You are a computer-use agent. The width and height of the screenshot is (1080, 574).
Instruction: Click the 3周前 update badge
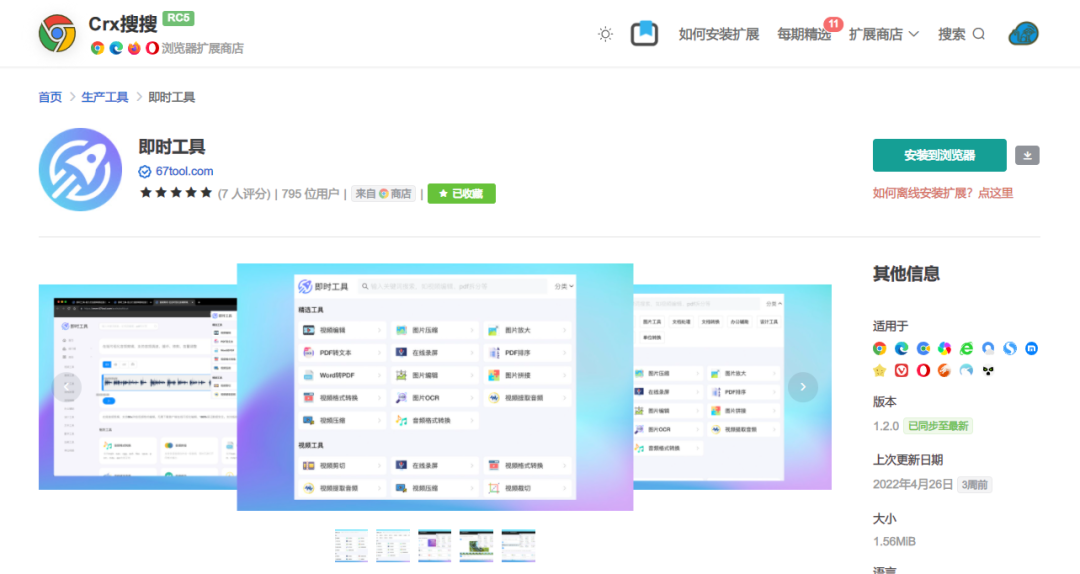974,484
